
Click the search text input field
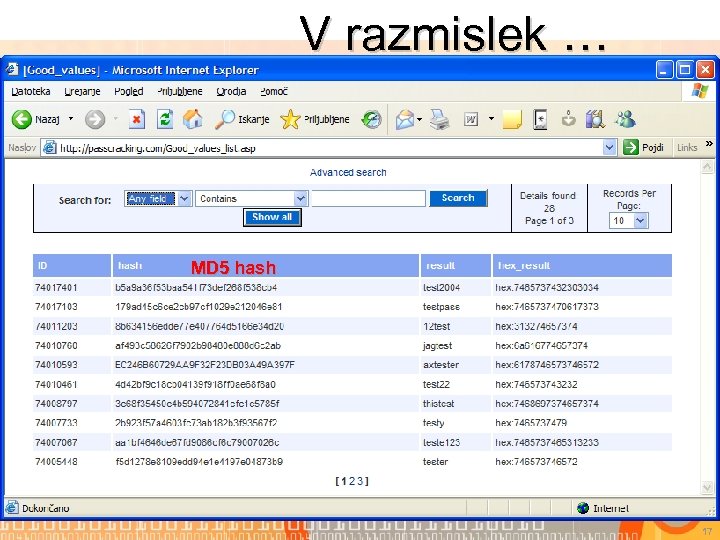tap(368, 198)
